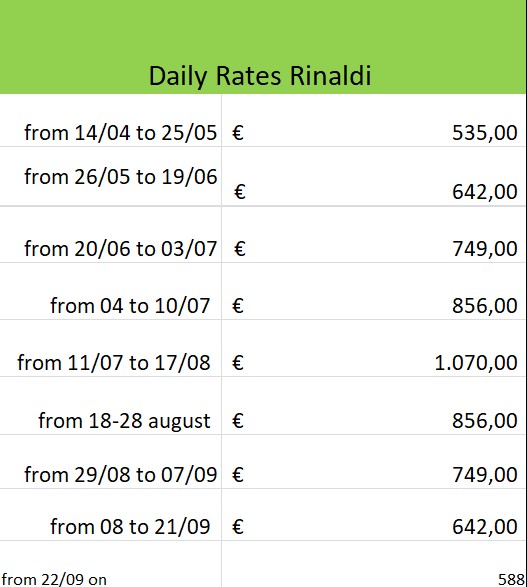The height and width of the screenshot is (587, 527).
Task: Click the 'from 18-28 august' cell
Action: point(110,406)
